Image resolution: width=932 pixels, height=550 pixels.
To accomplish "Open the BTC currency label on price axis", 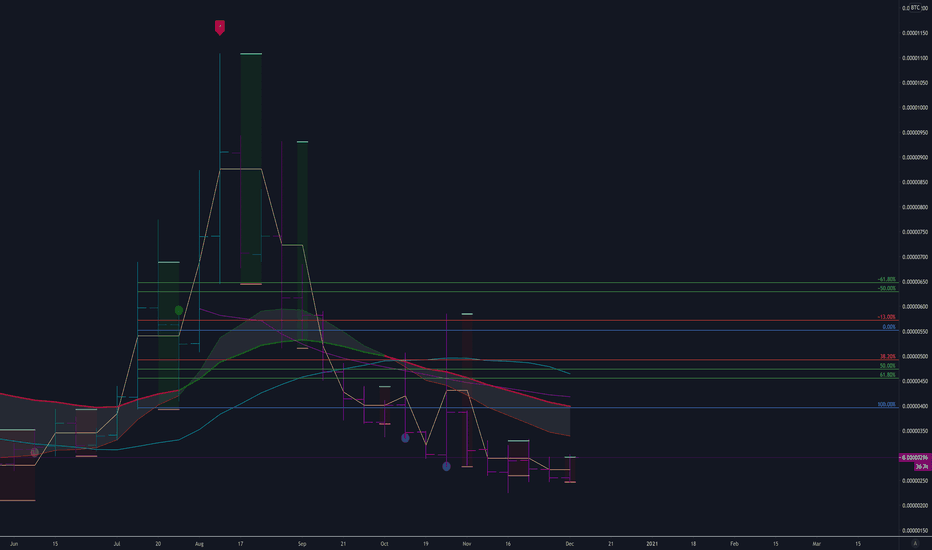I will click(x=915, y=8).
